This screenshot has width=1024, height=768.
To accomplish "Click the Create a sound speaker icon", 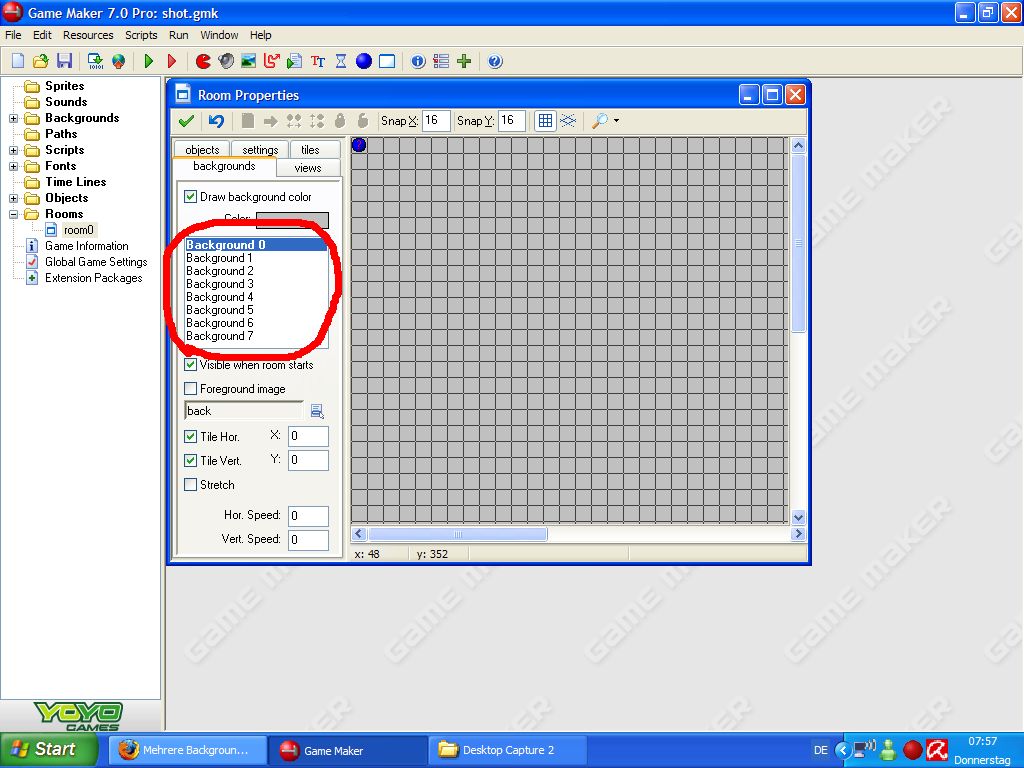I will 226,61.
